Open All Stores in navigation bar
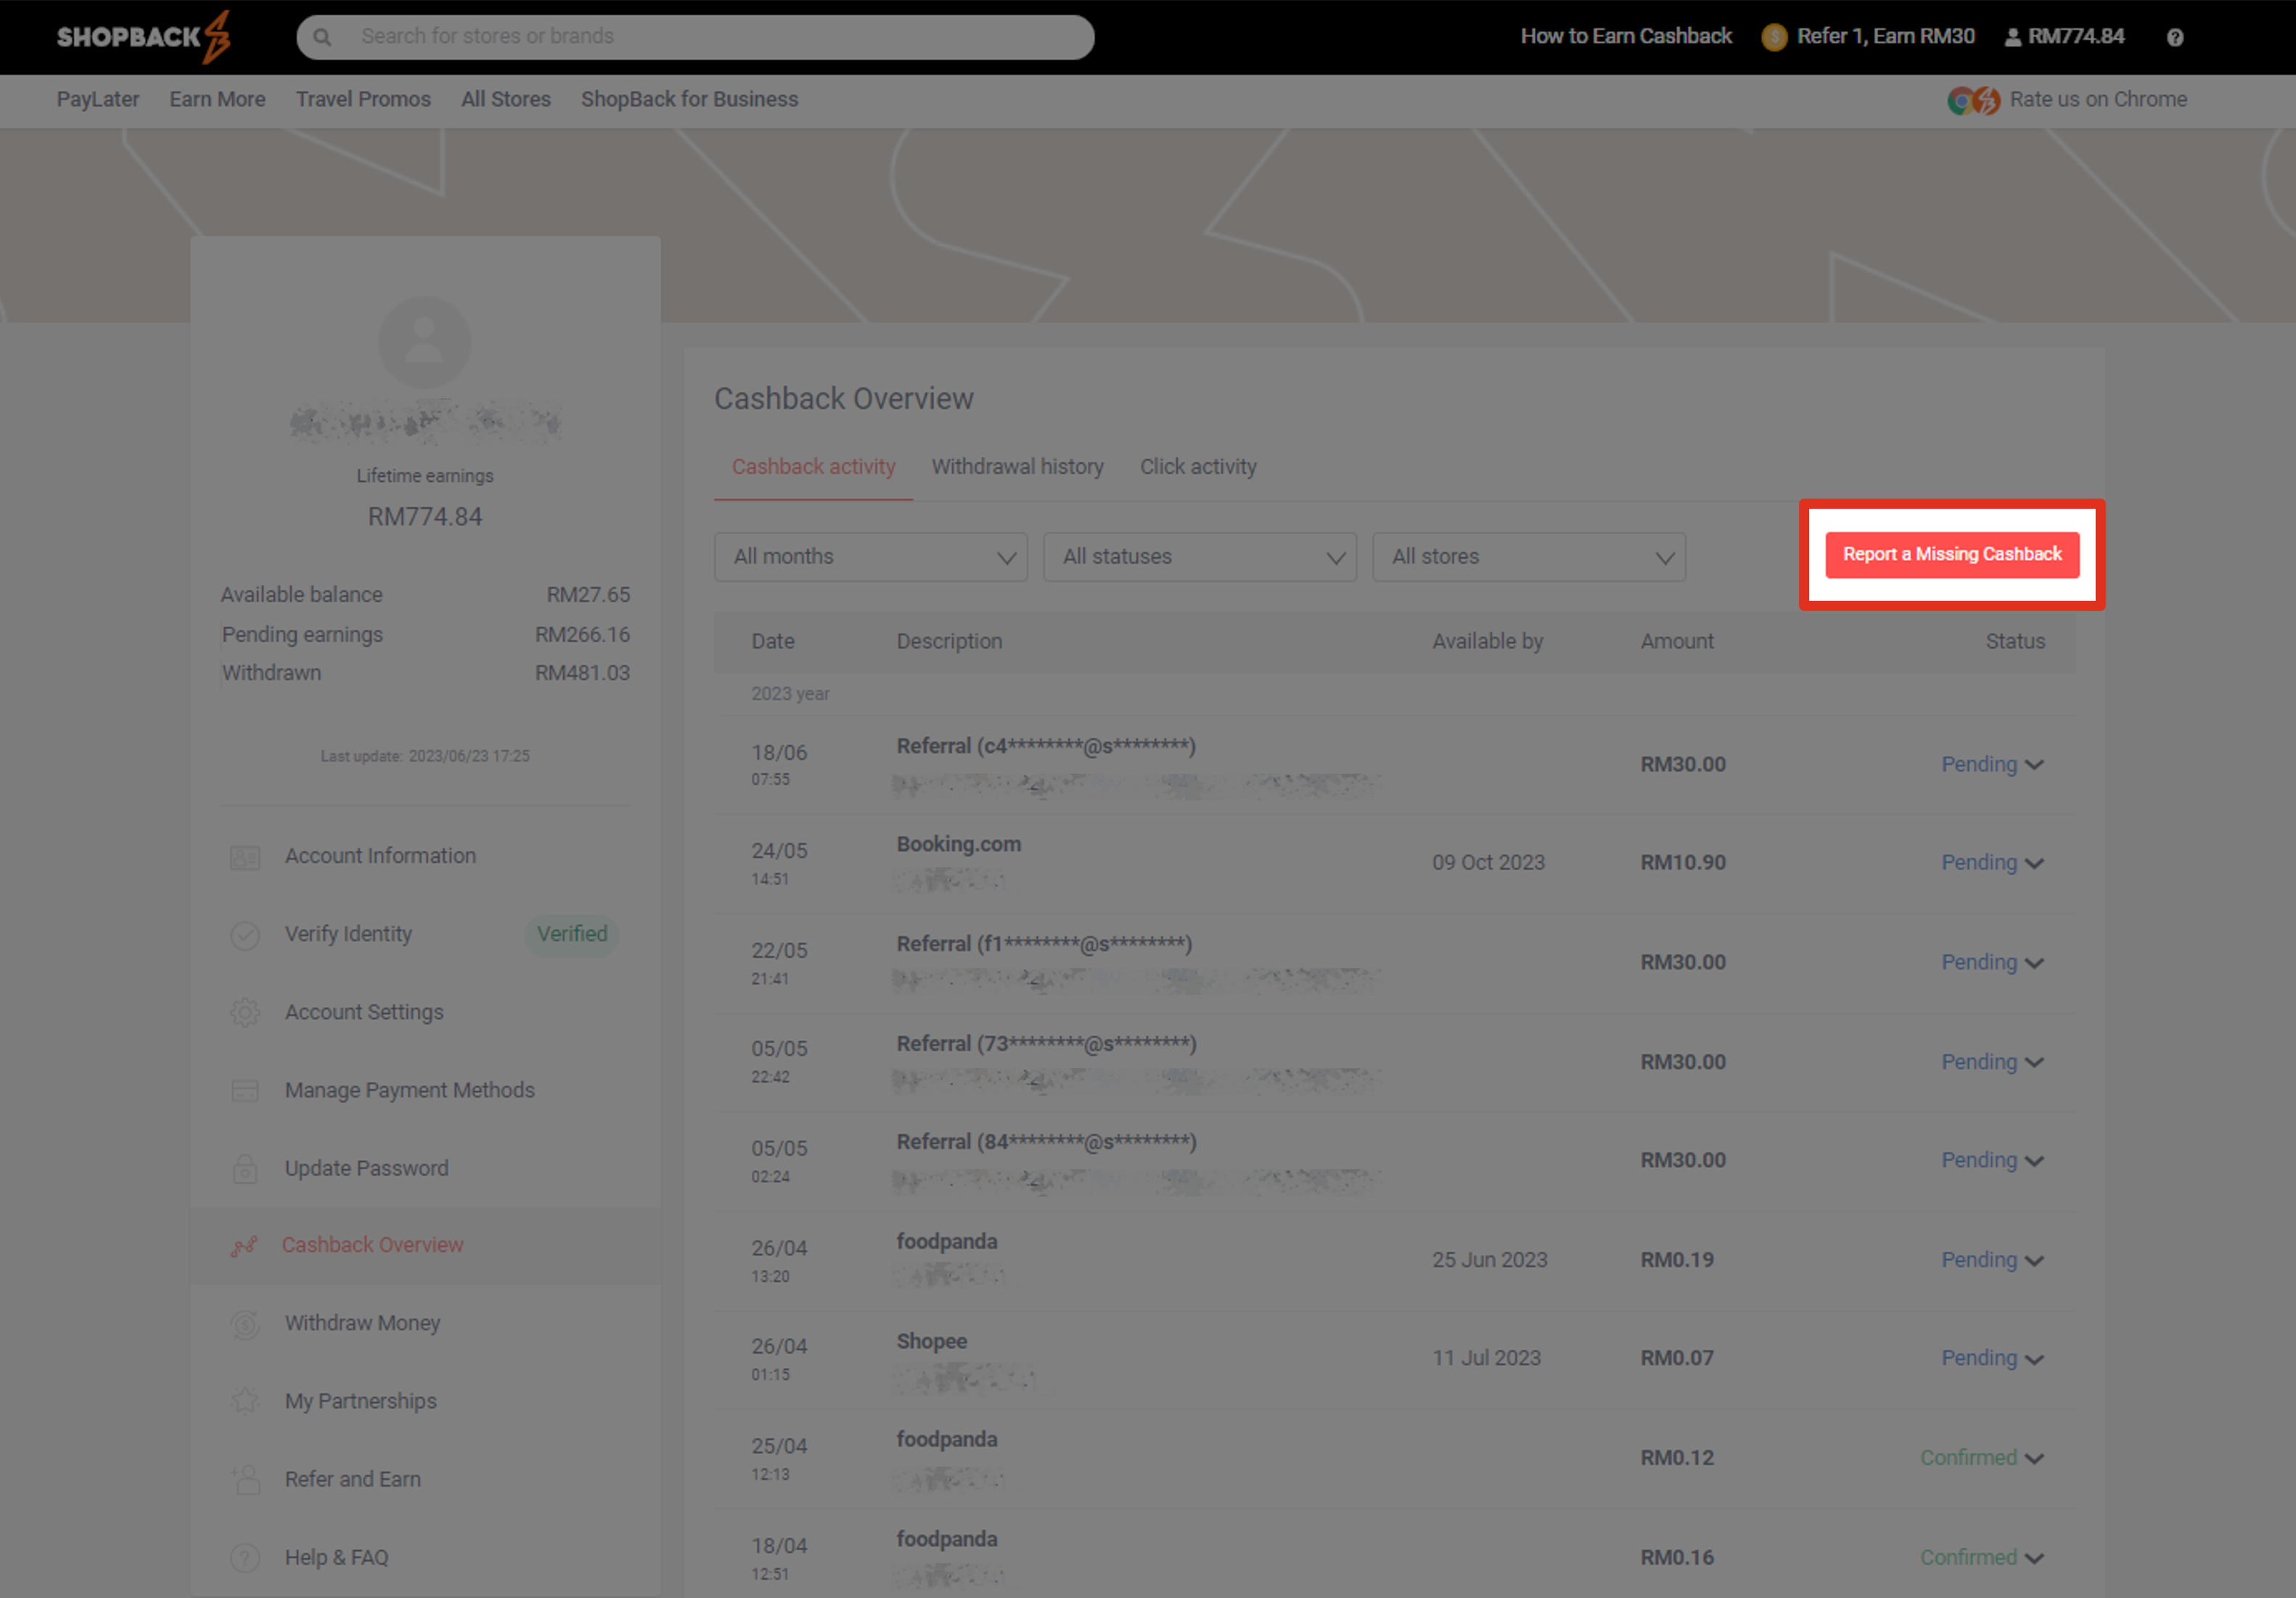The image size is (2296, 1598). 506,99
